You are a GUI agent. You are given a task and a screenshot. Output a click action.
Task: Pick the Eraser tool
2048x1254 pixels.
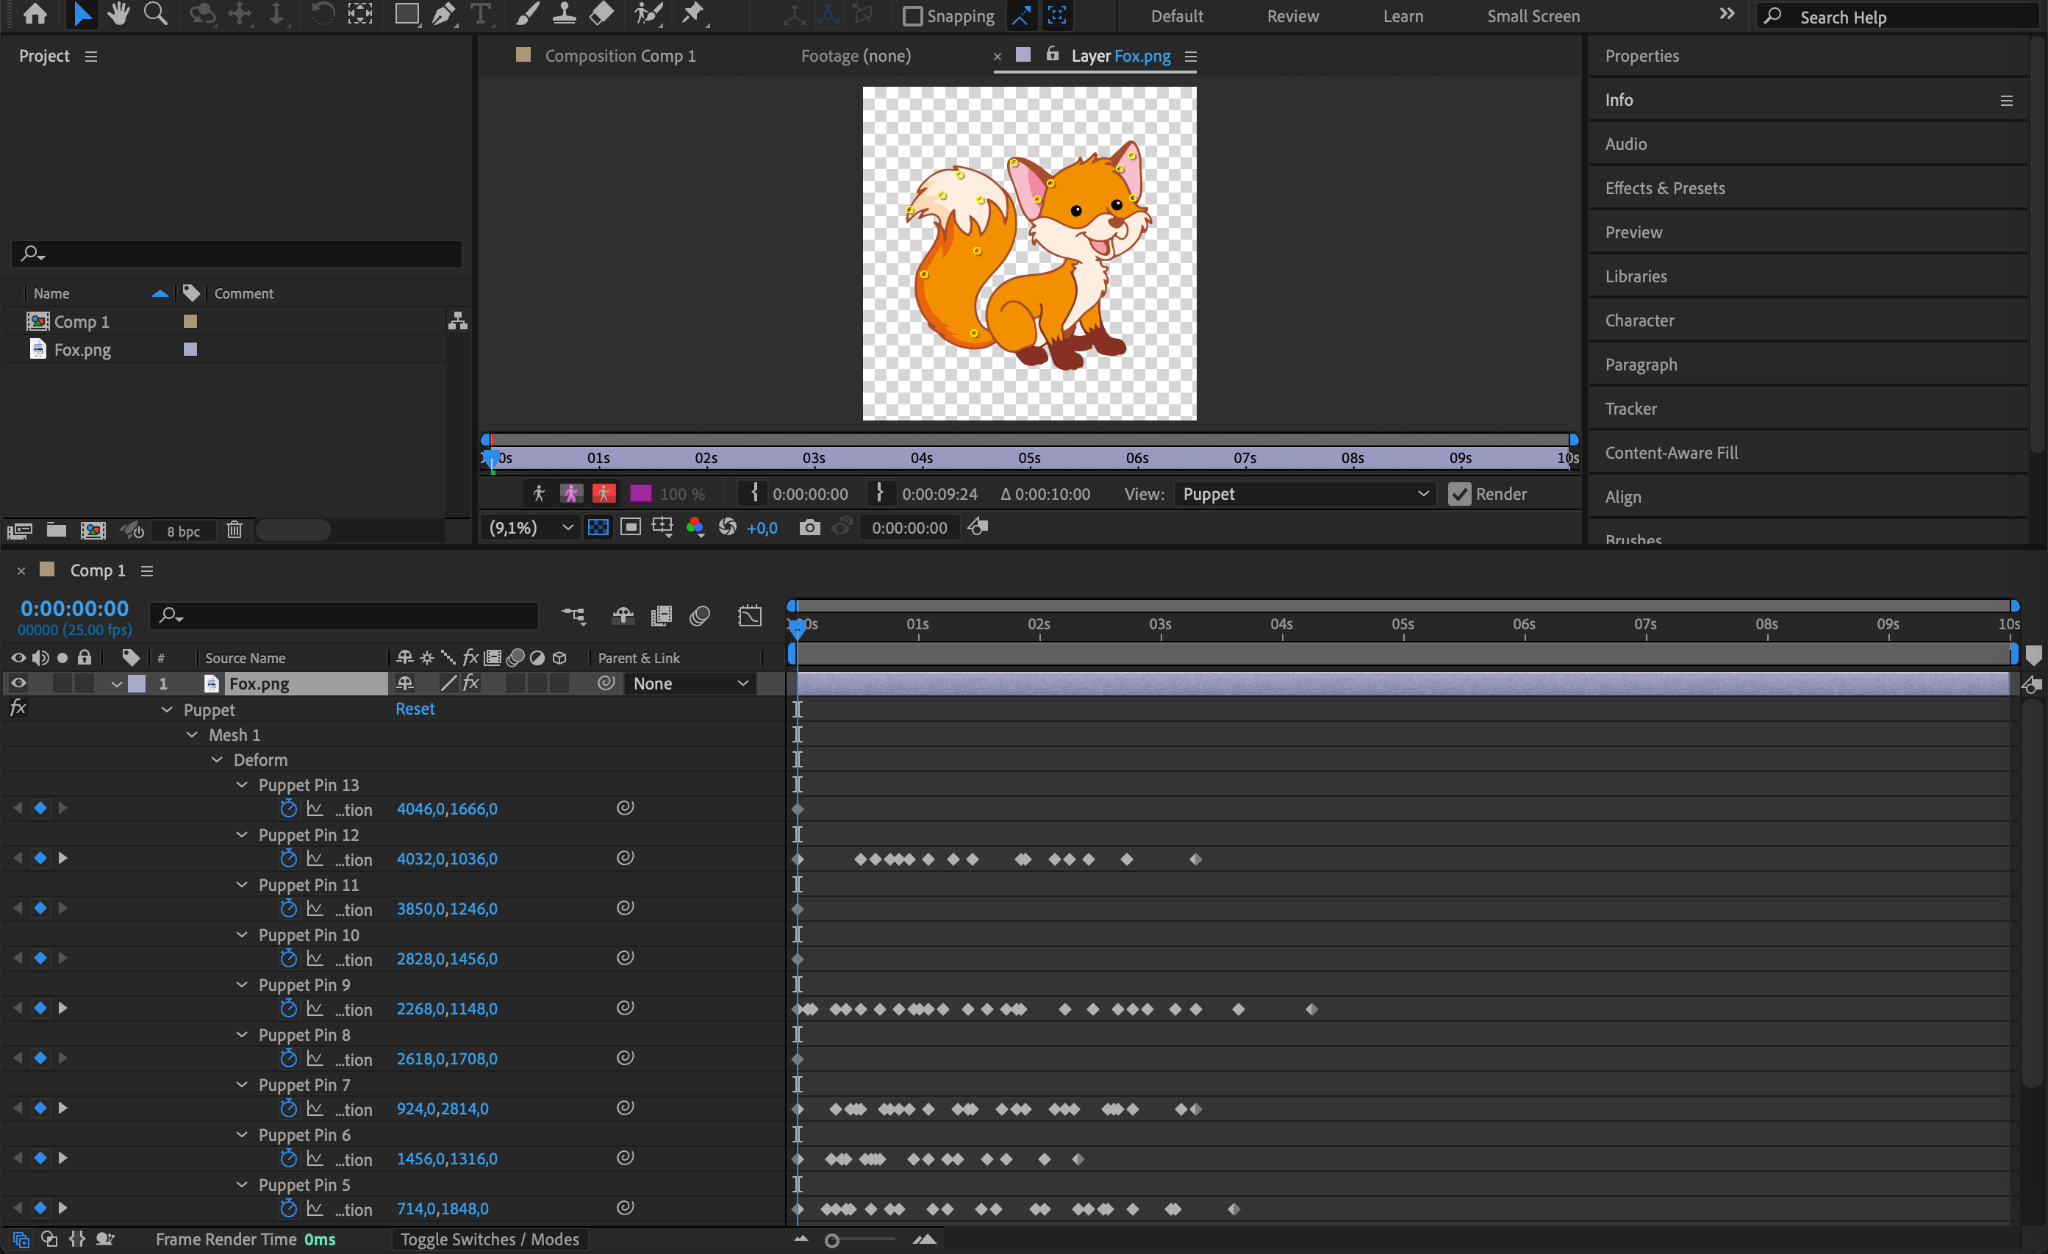[602, 14]
